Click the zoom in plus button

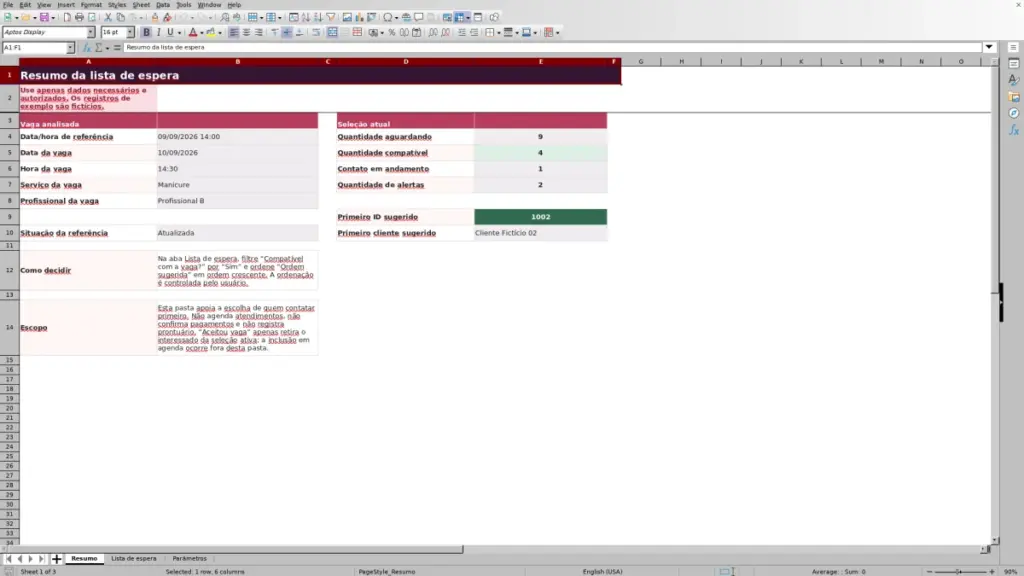(991, 571)
